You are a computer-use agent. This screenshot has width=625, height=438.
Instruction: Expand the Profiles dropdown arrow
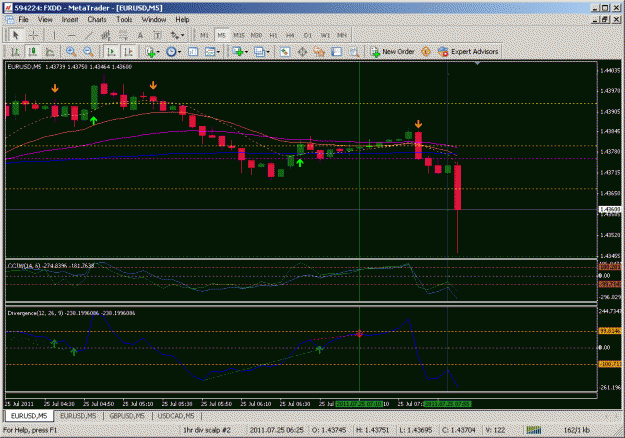(268, 52)
